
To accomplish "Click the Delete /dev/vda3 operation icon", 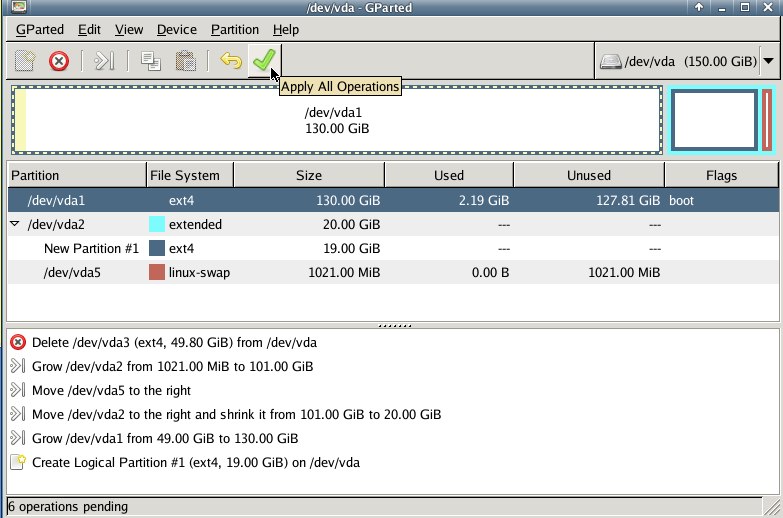I will 18,342.
